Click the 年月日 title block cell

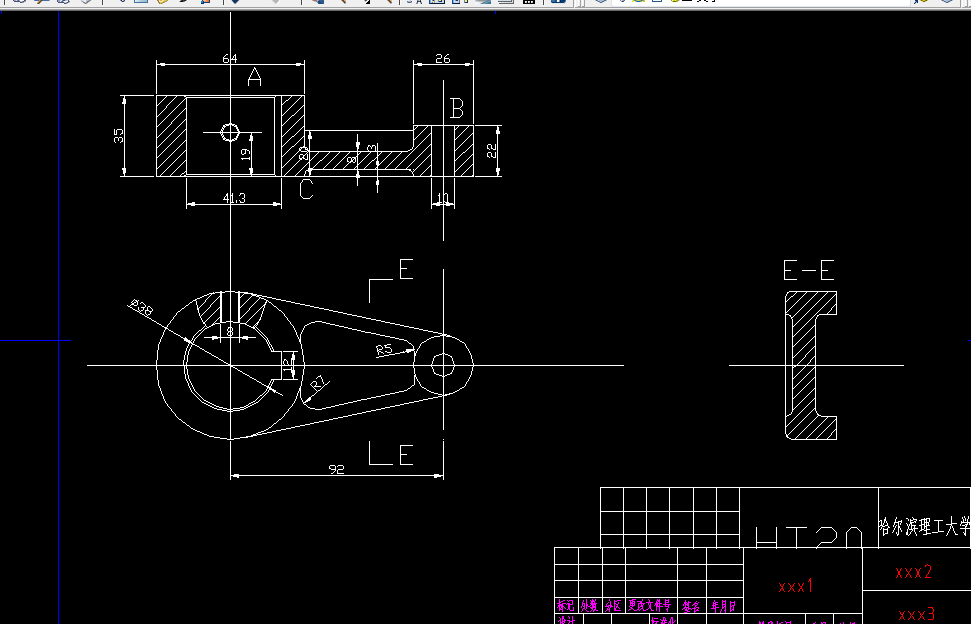coord(723,605)
